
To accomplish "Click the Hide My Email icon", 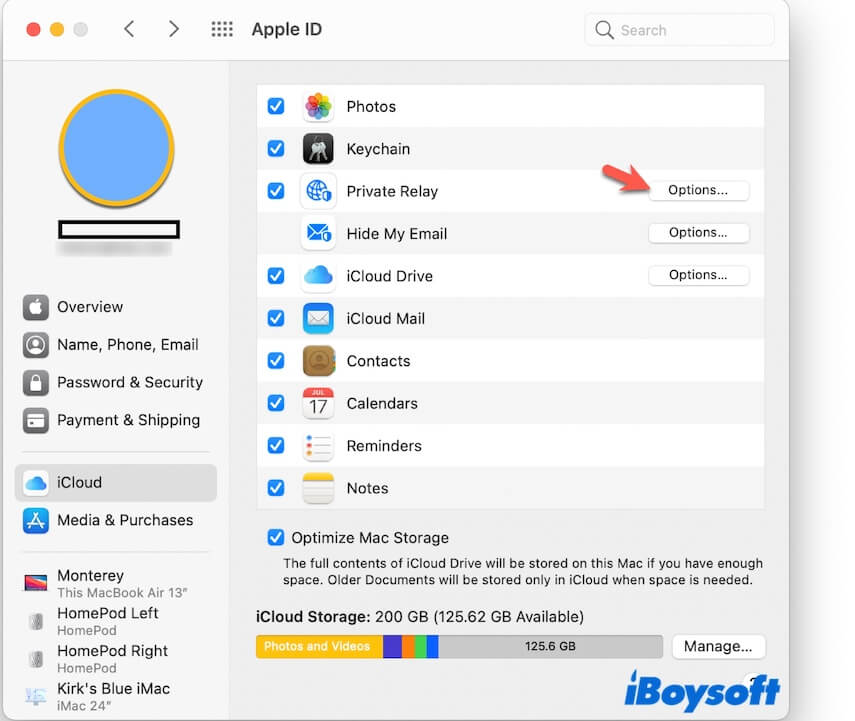I will pyautogui.click(x=318, y=233).
